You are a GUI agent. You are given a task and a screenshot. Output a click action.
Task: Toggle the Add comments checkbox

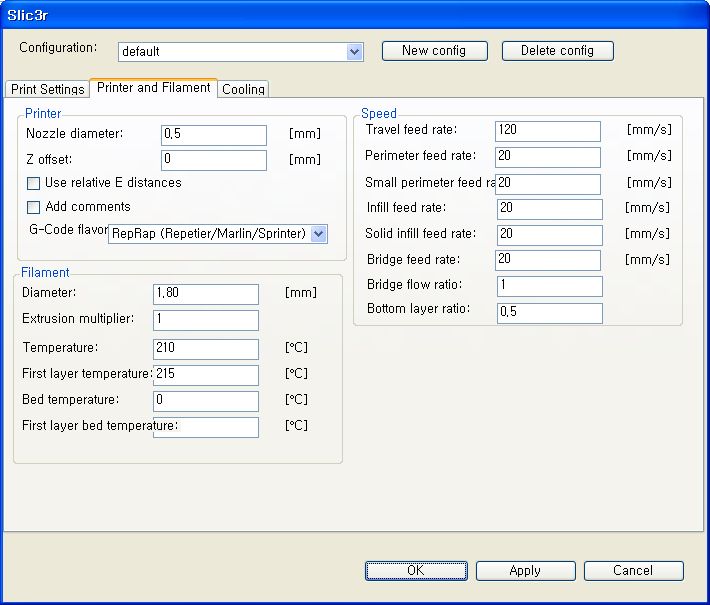point(34,208)
